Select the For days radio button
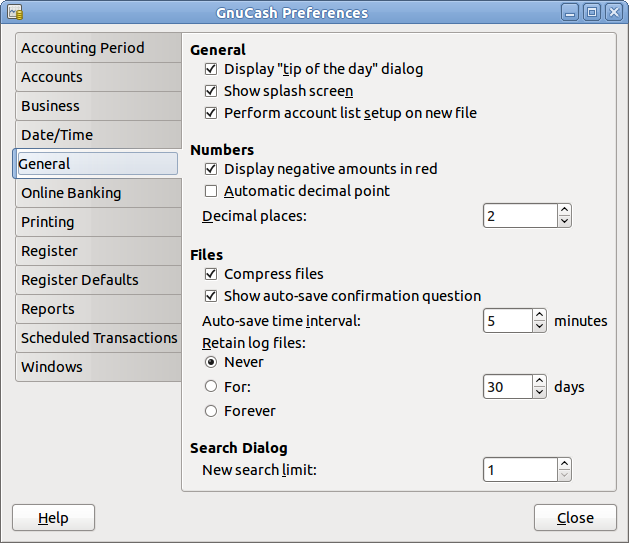 (x=211, y=387)
